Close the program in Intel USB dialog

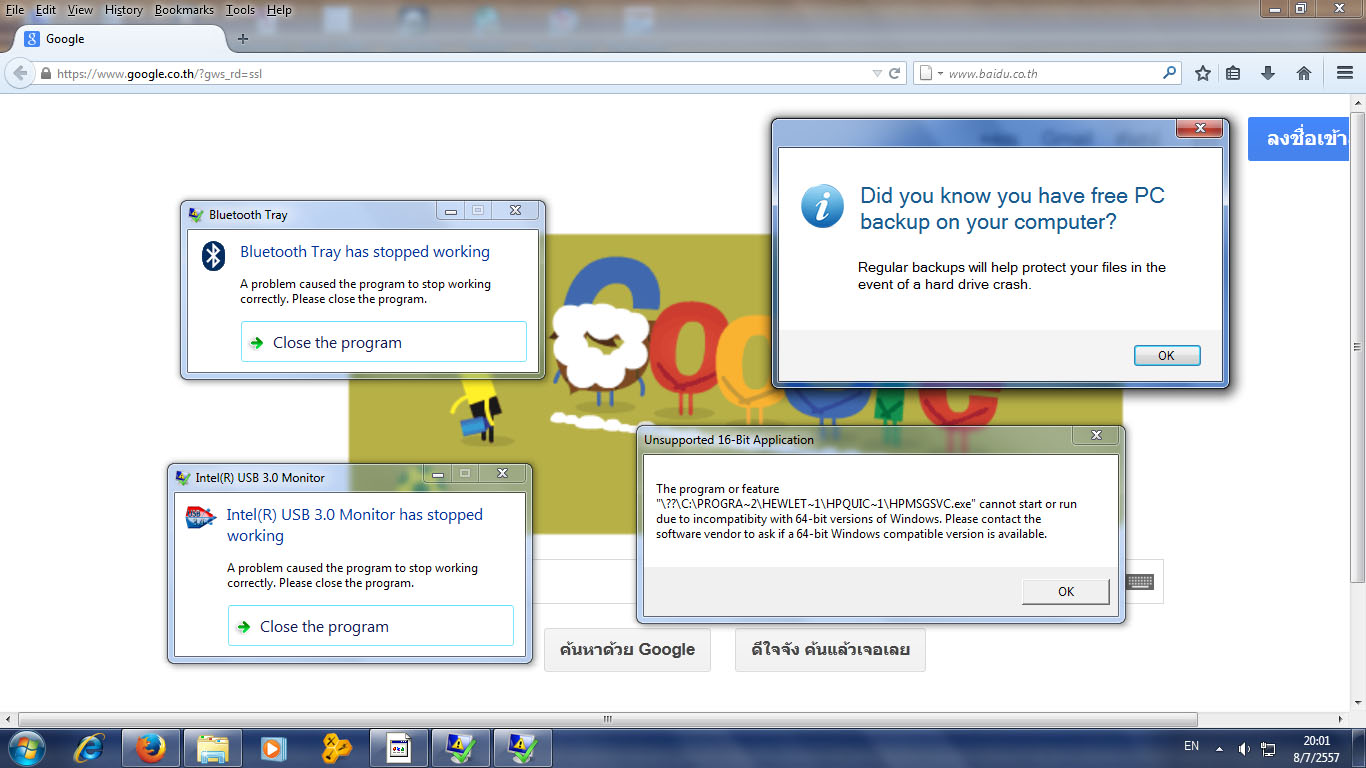point(371,626)
